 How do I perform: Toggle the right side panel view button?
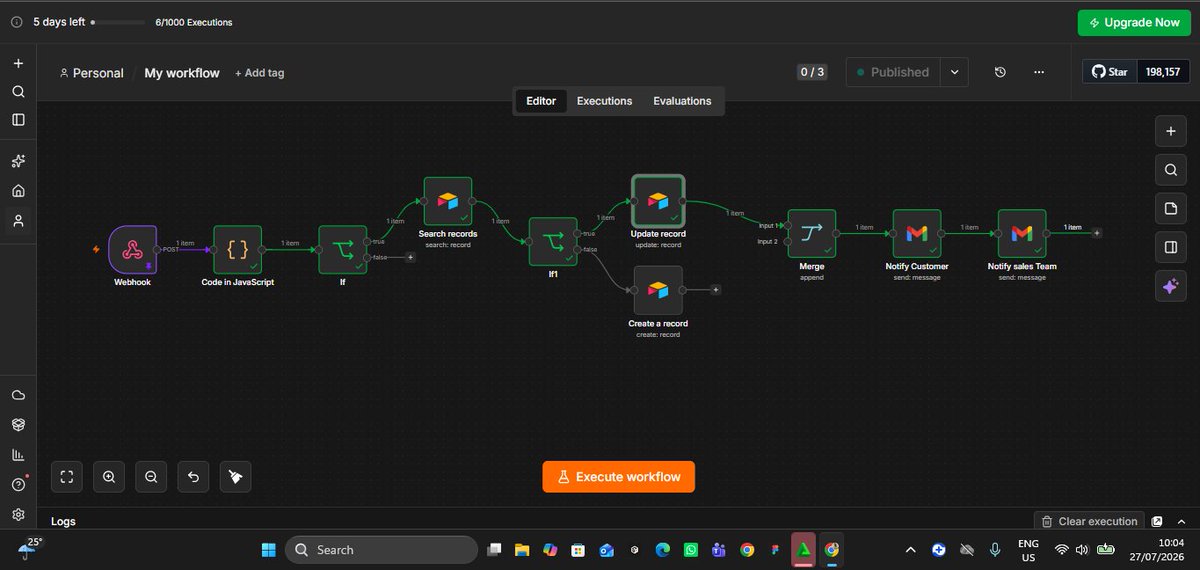tap(1170, 247)
